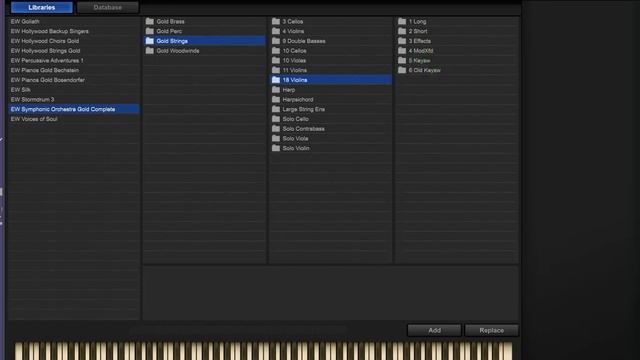
Task: Select EW Silk library
Action: pyautogui.click(x=74, y=90)
